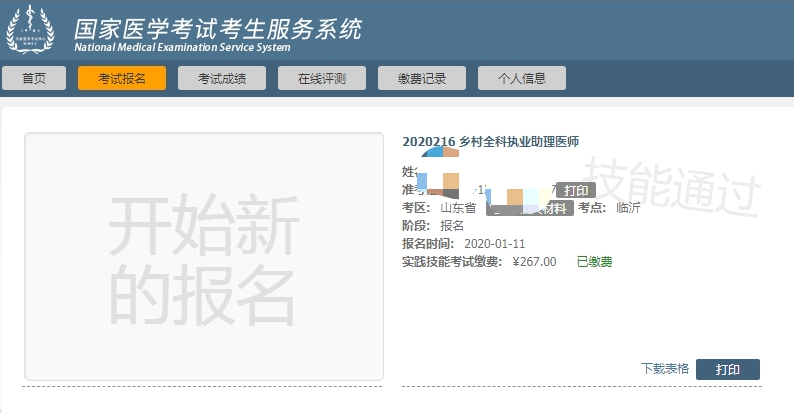Click the 临沂 exam site text
794x413 pixels.
tap(628, 208)
